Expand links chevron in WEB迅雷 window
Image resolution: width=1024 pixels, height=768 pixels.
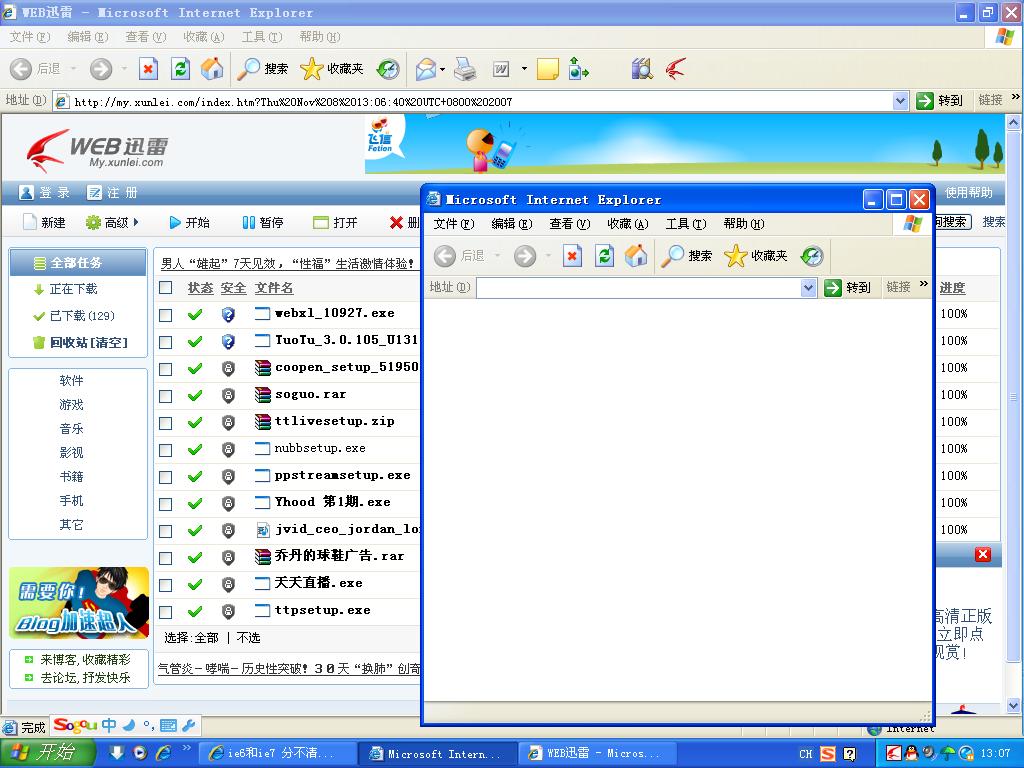point(1016,97)
